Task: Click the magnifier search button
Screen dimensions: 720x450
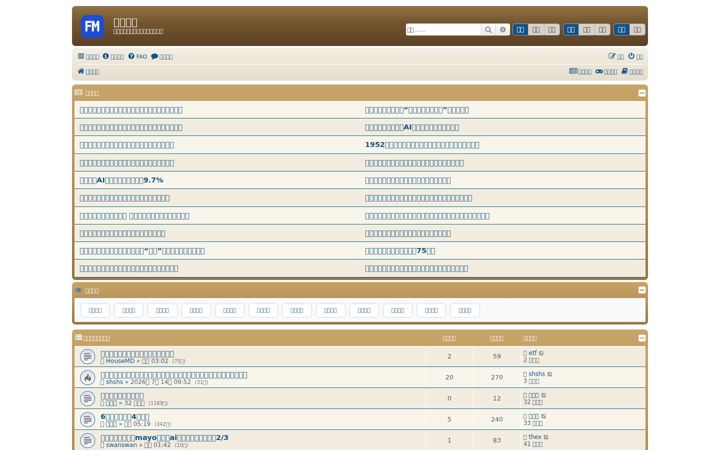Action: [488, 30]
